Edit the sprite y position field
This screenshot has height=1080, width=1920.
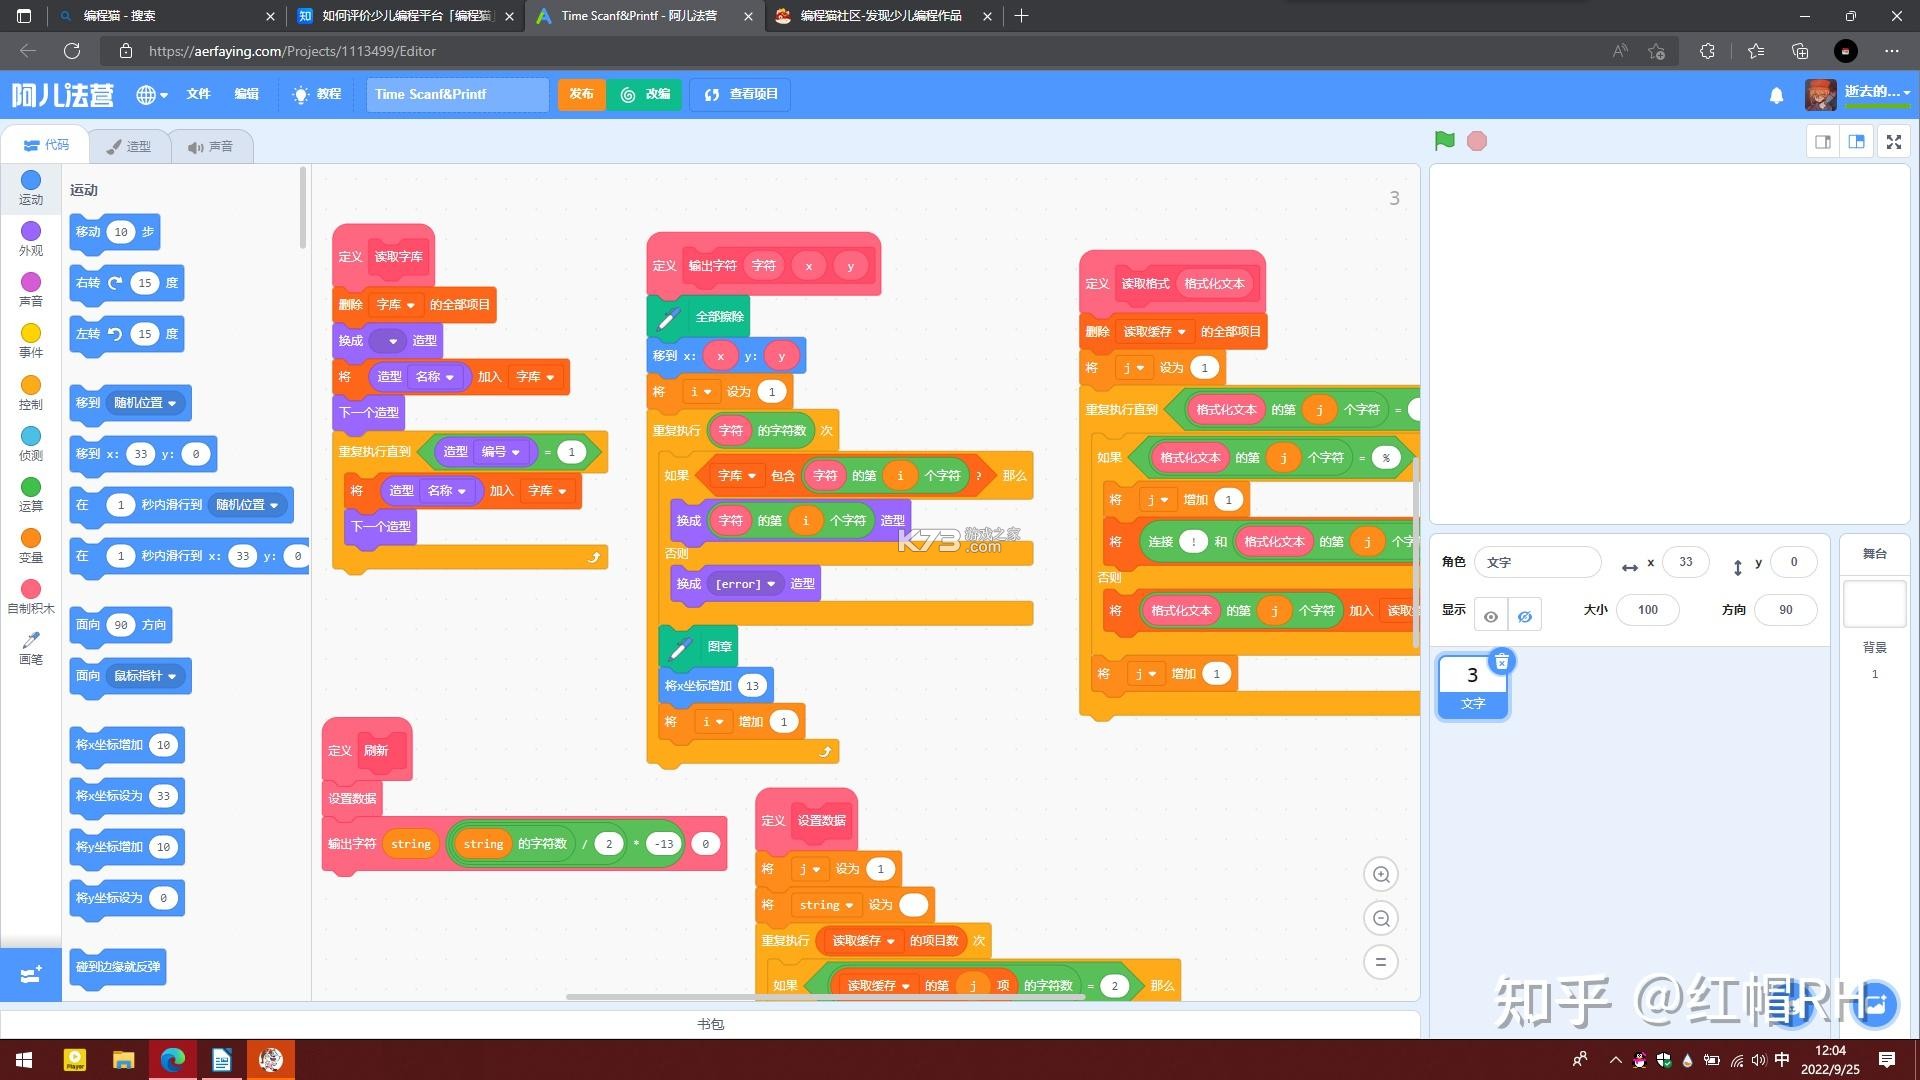click(1793, 562)
